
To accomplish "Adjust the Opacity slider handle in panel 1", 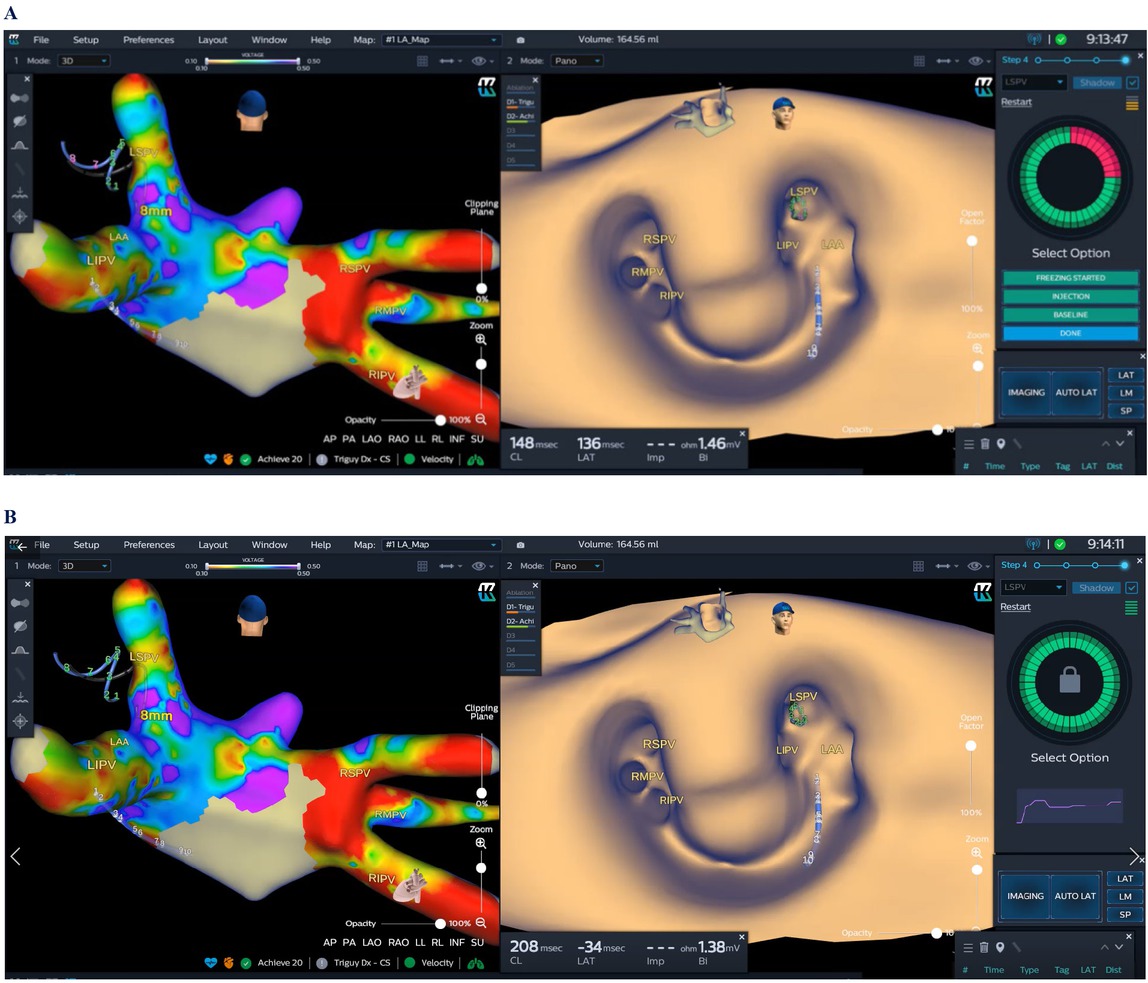I will tap(441, 420).
